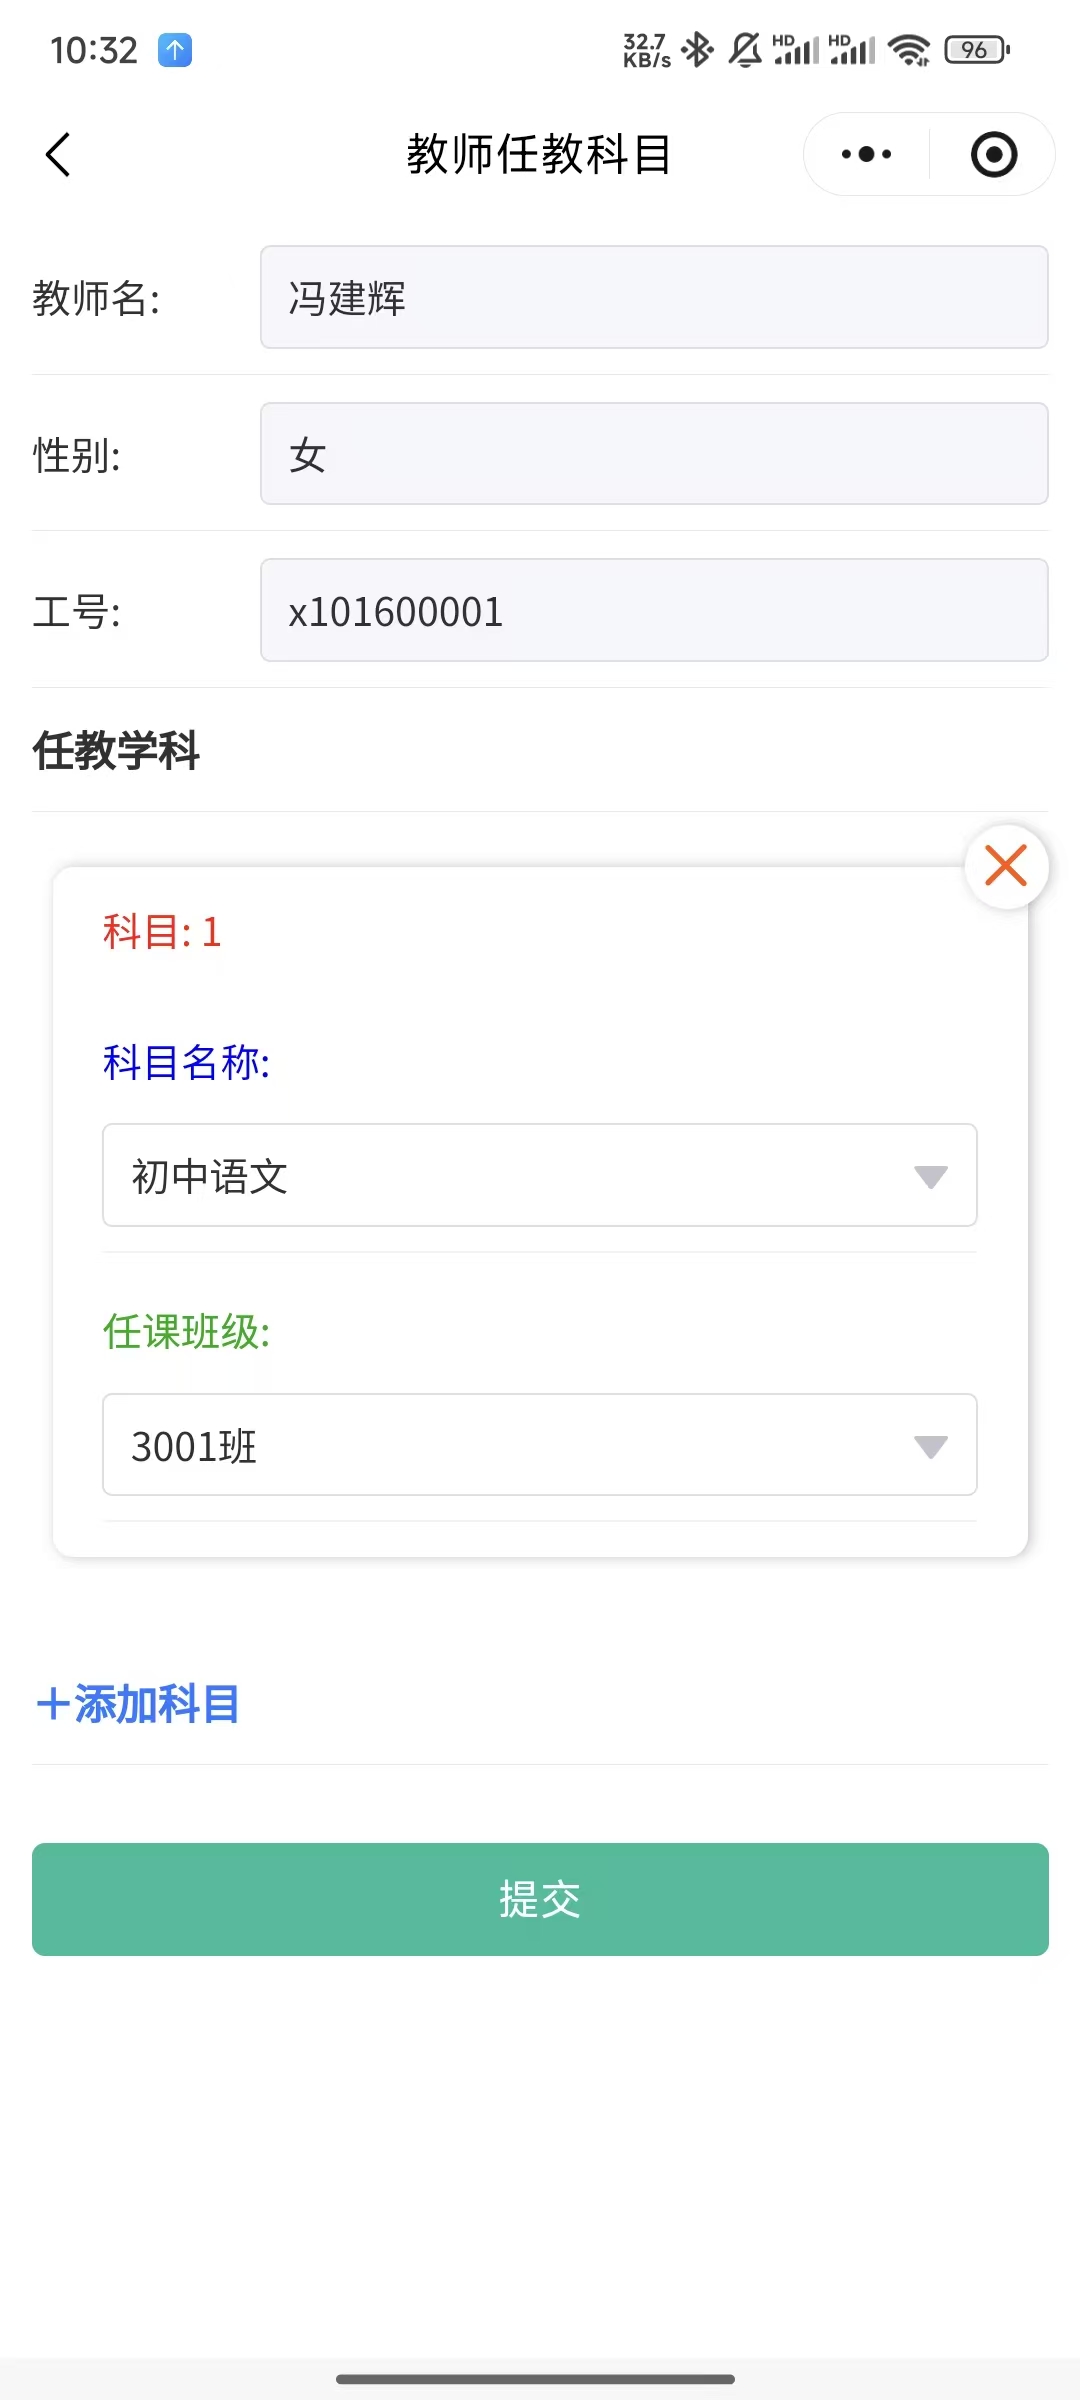Tap the battery indicator icon
Image resolution: width=1080 pixels, height=2400 pixels.
(977, 49)
